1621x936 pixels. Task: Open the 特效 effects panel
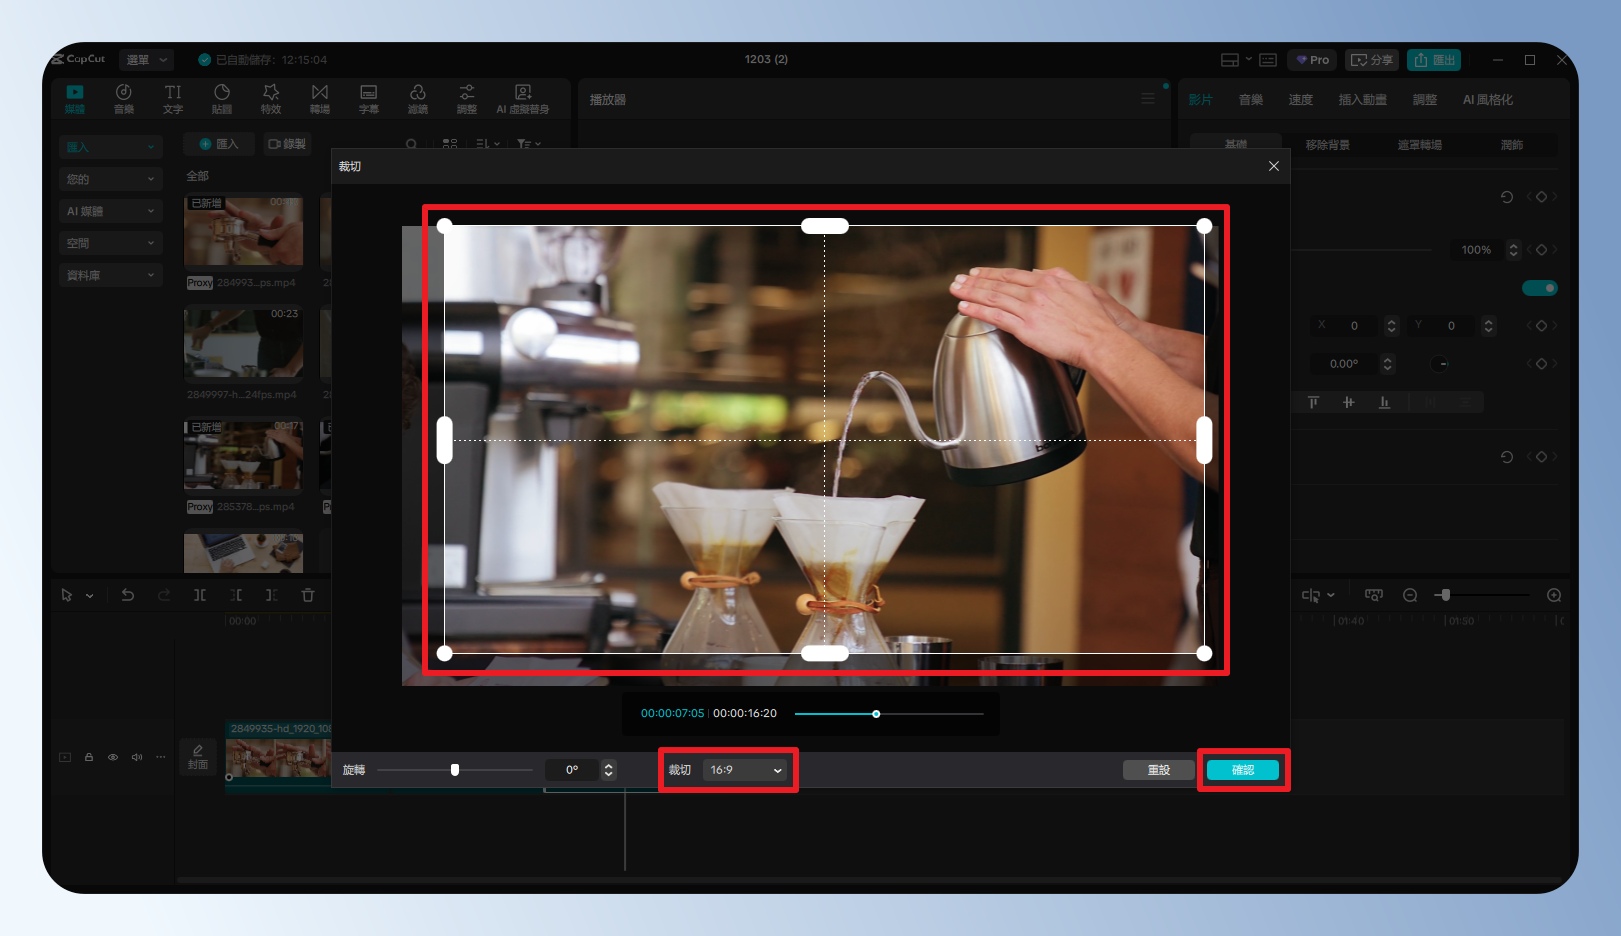270,98
